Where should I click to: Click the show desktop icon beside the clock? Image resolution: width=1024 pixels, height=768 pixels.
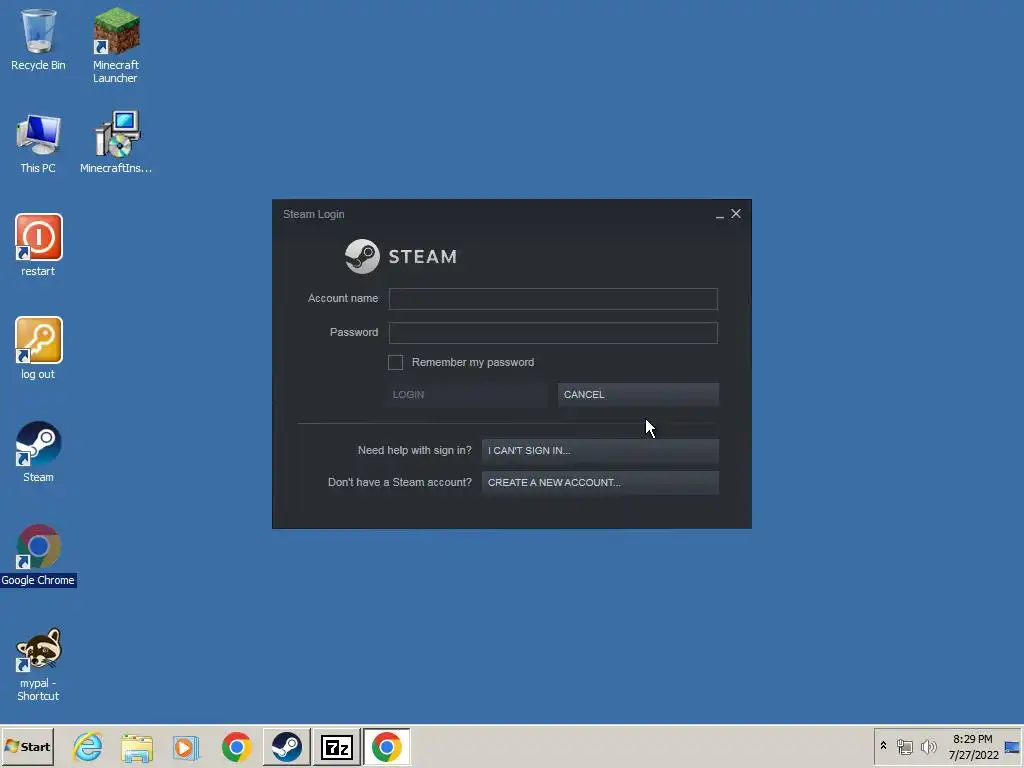click(x=1012, y=747)
